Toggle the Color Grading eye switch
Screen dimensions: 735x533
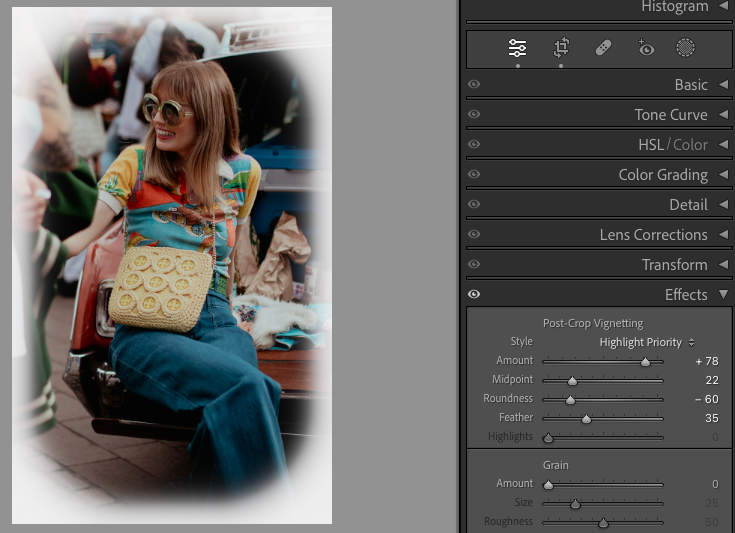click(x=474, y=175)
